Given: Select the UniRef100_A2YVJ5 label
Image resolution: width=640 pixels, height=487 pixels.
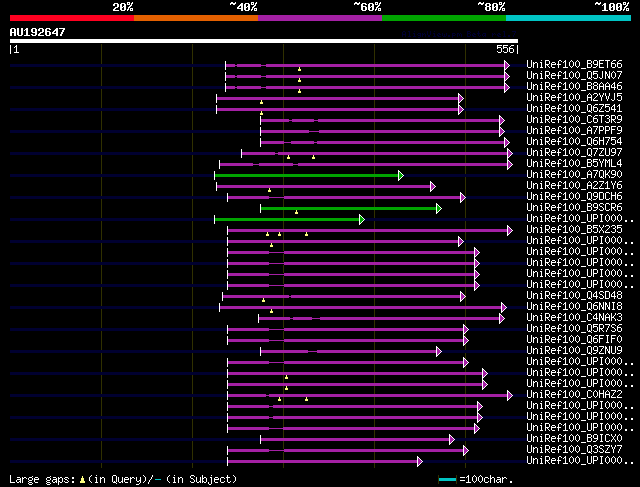Looking at the screenshot, I should click(x=574, y=98).
